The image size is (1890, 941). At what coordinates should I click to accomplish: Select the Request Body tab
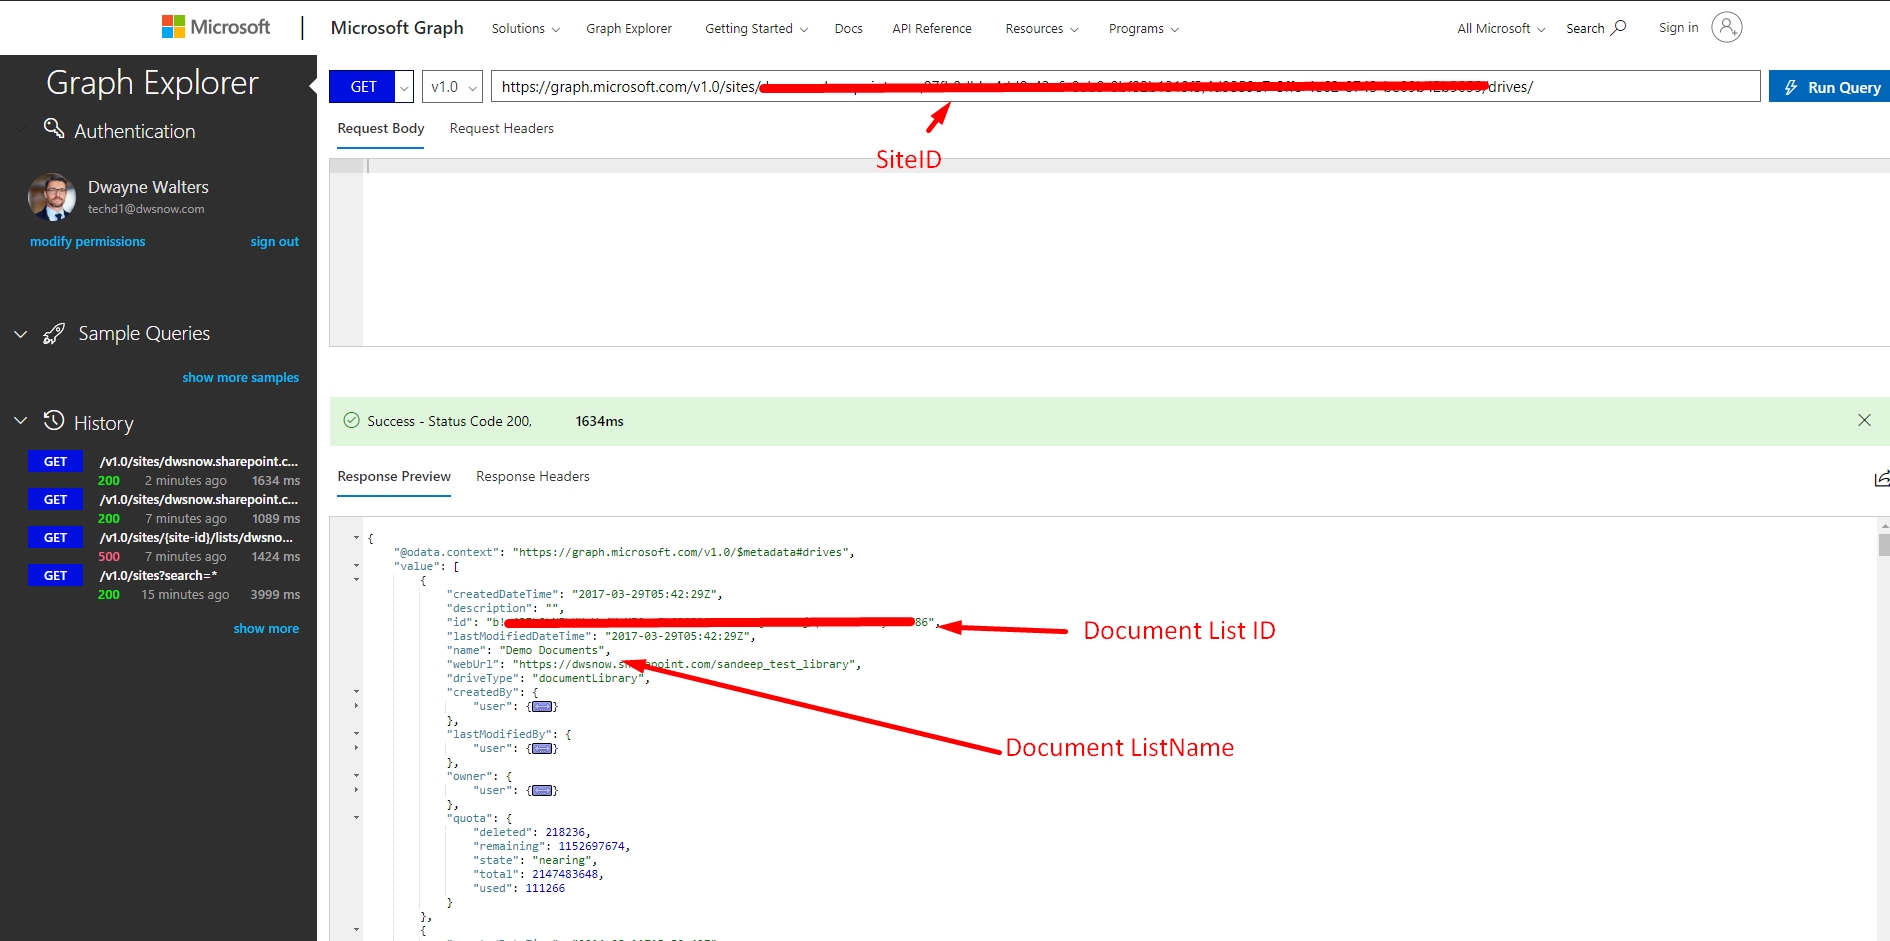380,128
